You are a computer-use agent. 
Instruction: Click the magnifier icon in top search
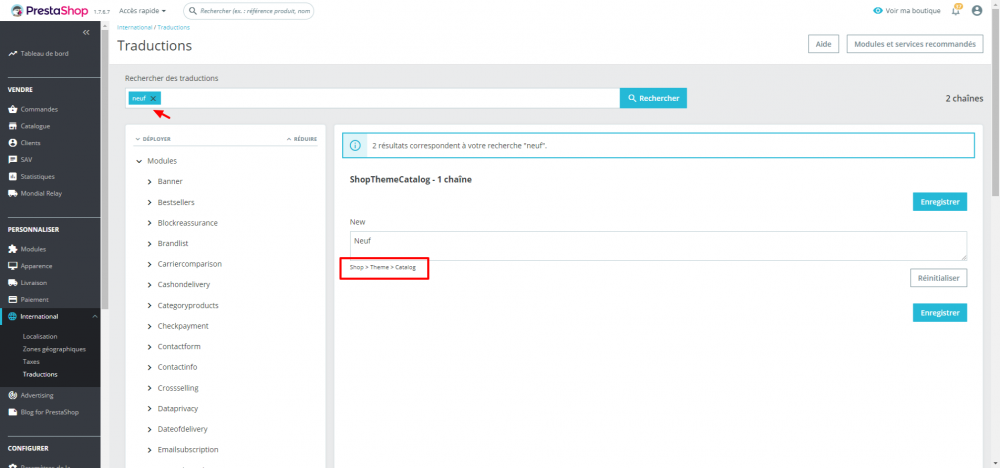tap(192, 11)
